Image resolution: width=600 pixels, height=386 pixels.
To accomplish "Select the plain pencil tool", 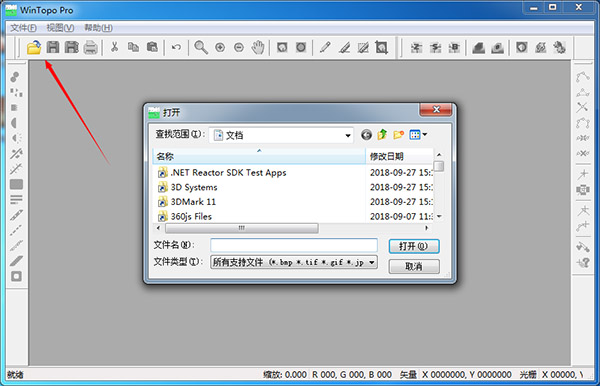I will click(325, 47).
